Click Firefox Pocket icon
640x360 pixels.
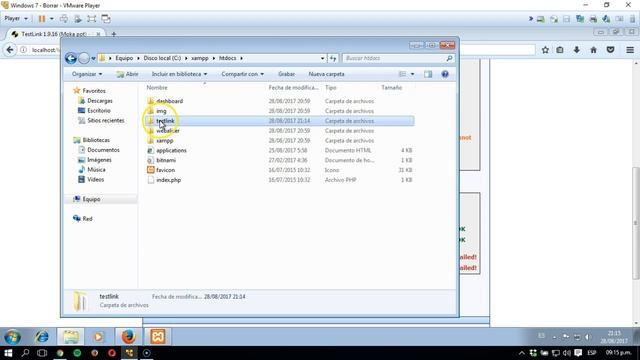(x=610, y=50)
